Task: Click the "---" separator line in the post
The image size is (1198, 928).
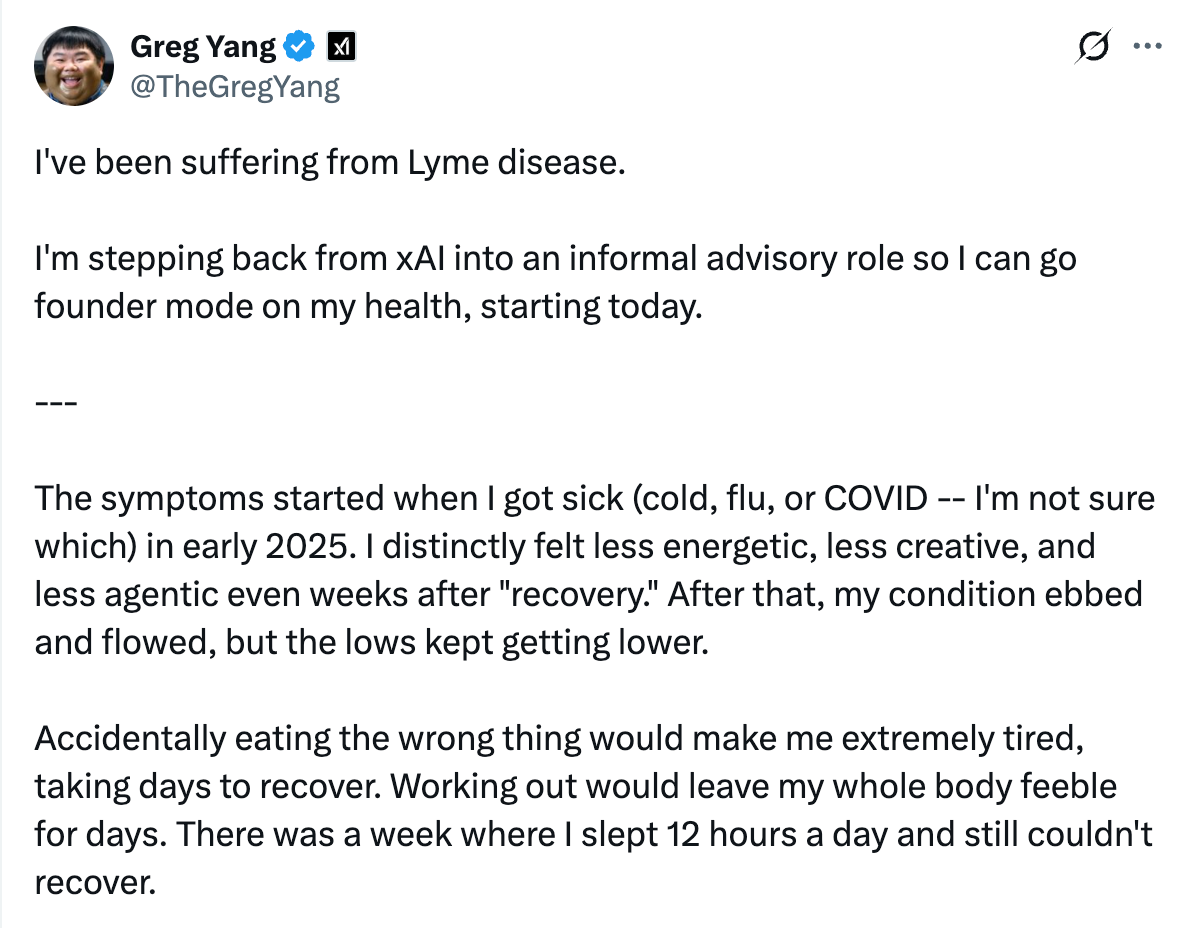Action: [x=50, y=402]
